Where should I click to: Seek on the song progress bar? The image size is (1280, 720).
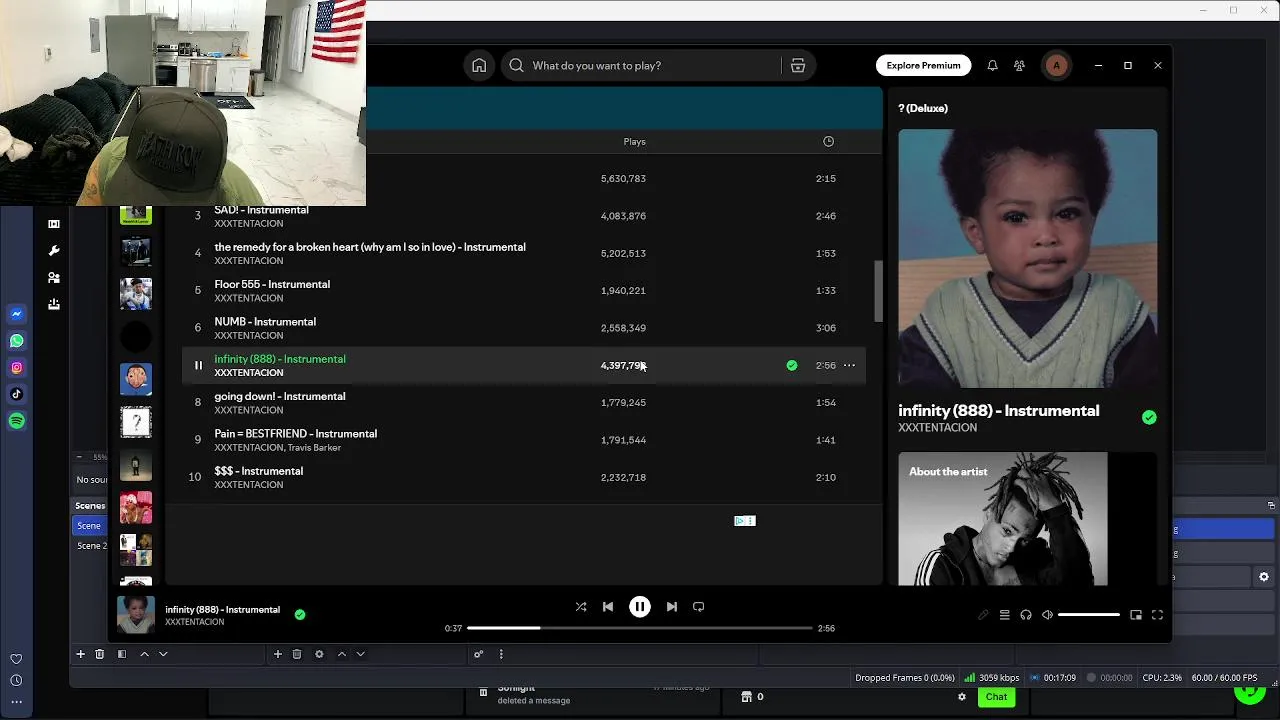pyautogui.click(x=640, y=628)
